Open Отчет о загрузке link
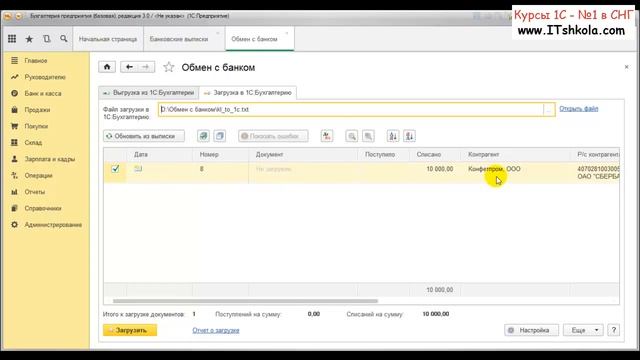The image size is (640, 360). [216, 330]
